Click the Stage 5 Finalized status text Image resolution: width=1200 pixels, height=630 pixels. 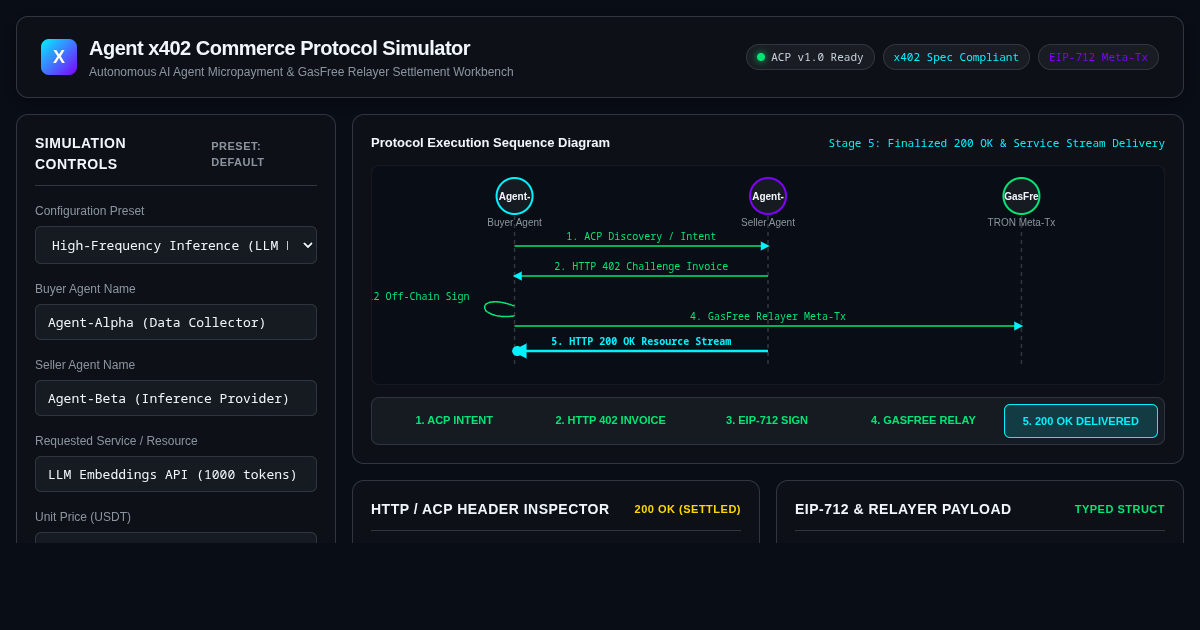[x=996, y=144]
